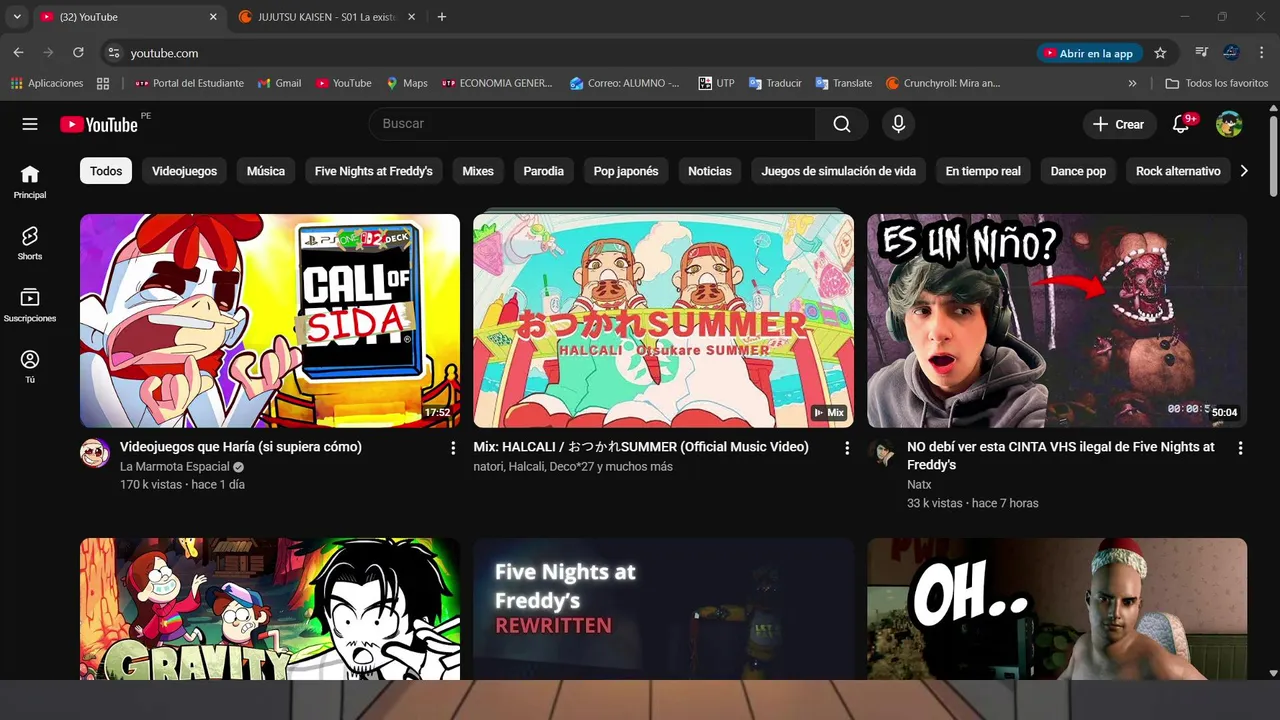Viewport: 1280px width, 720px height.
Task: Open Portal del Estudiante bookmark
Action: click(x=189, y=83)
